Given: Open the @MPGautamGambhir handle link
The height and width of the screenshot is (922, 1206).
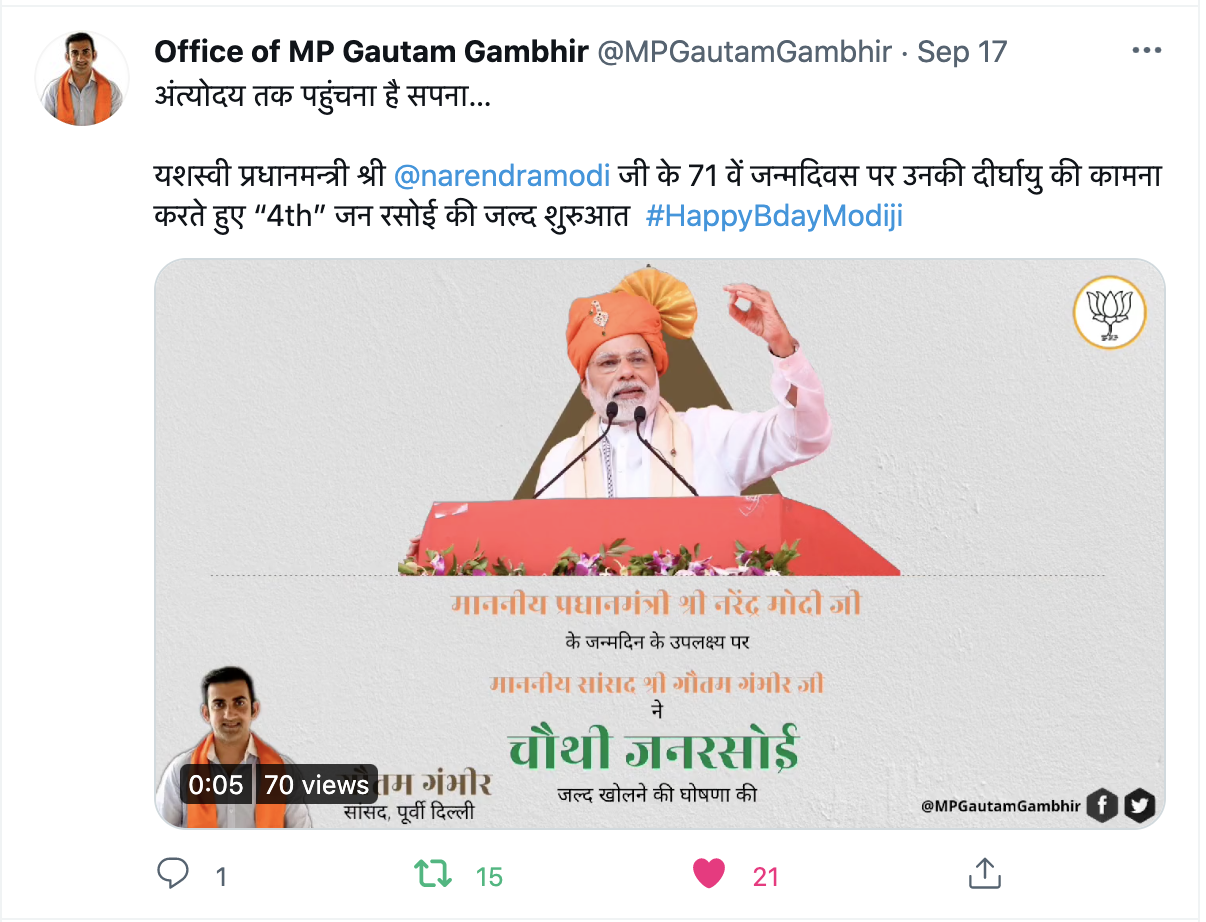Looking at the screenshot, I should [x=744, y=51].
